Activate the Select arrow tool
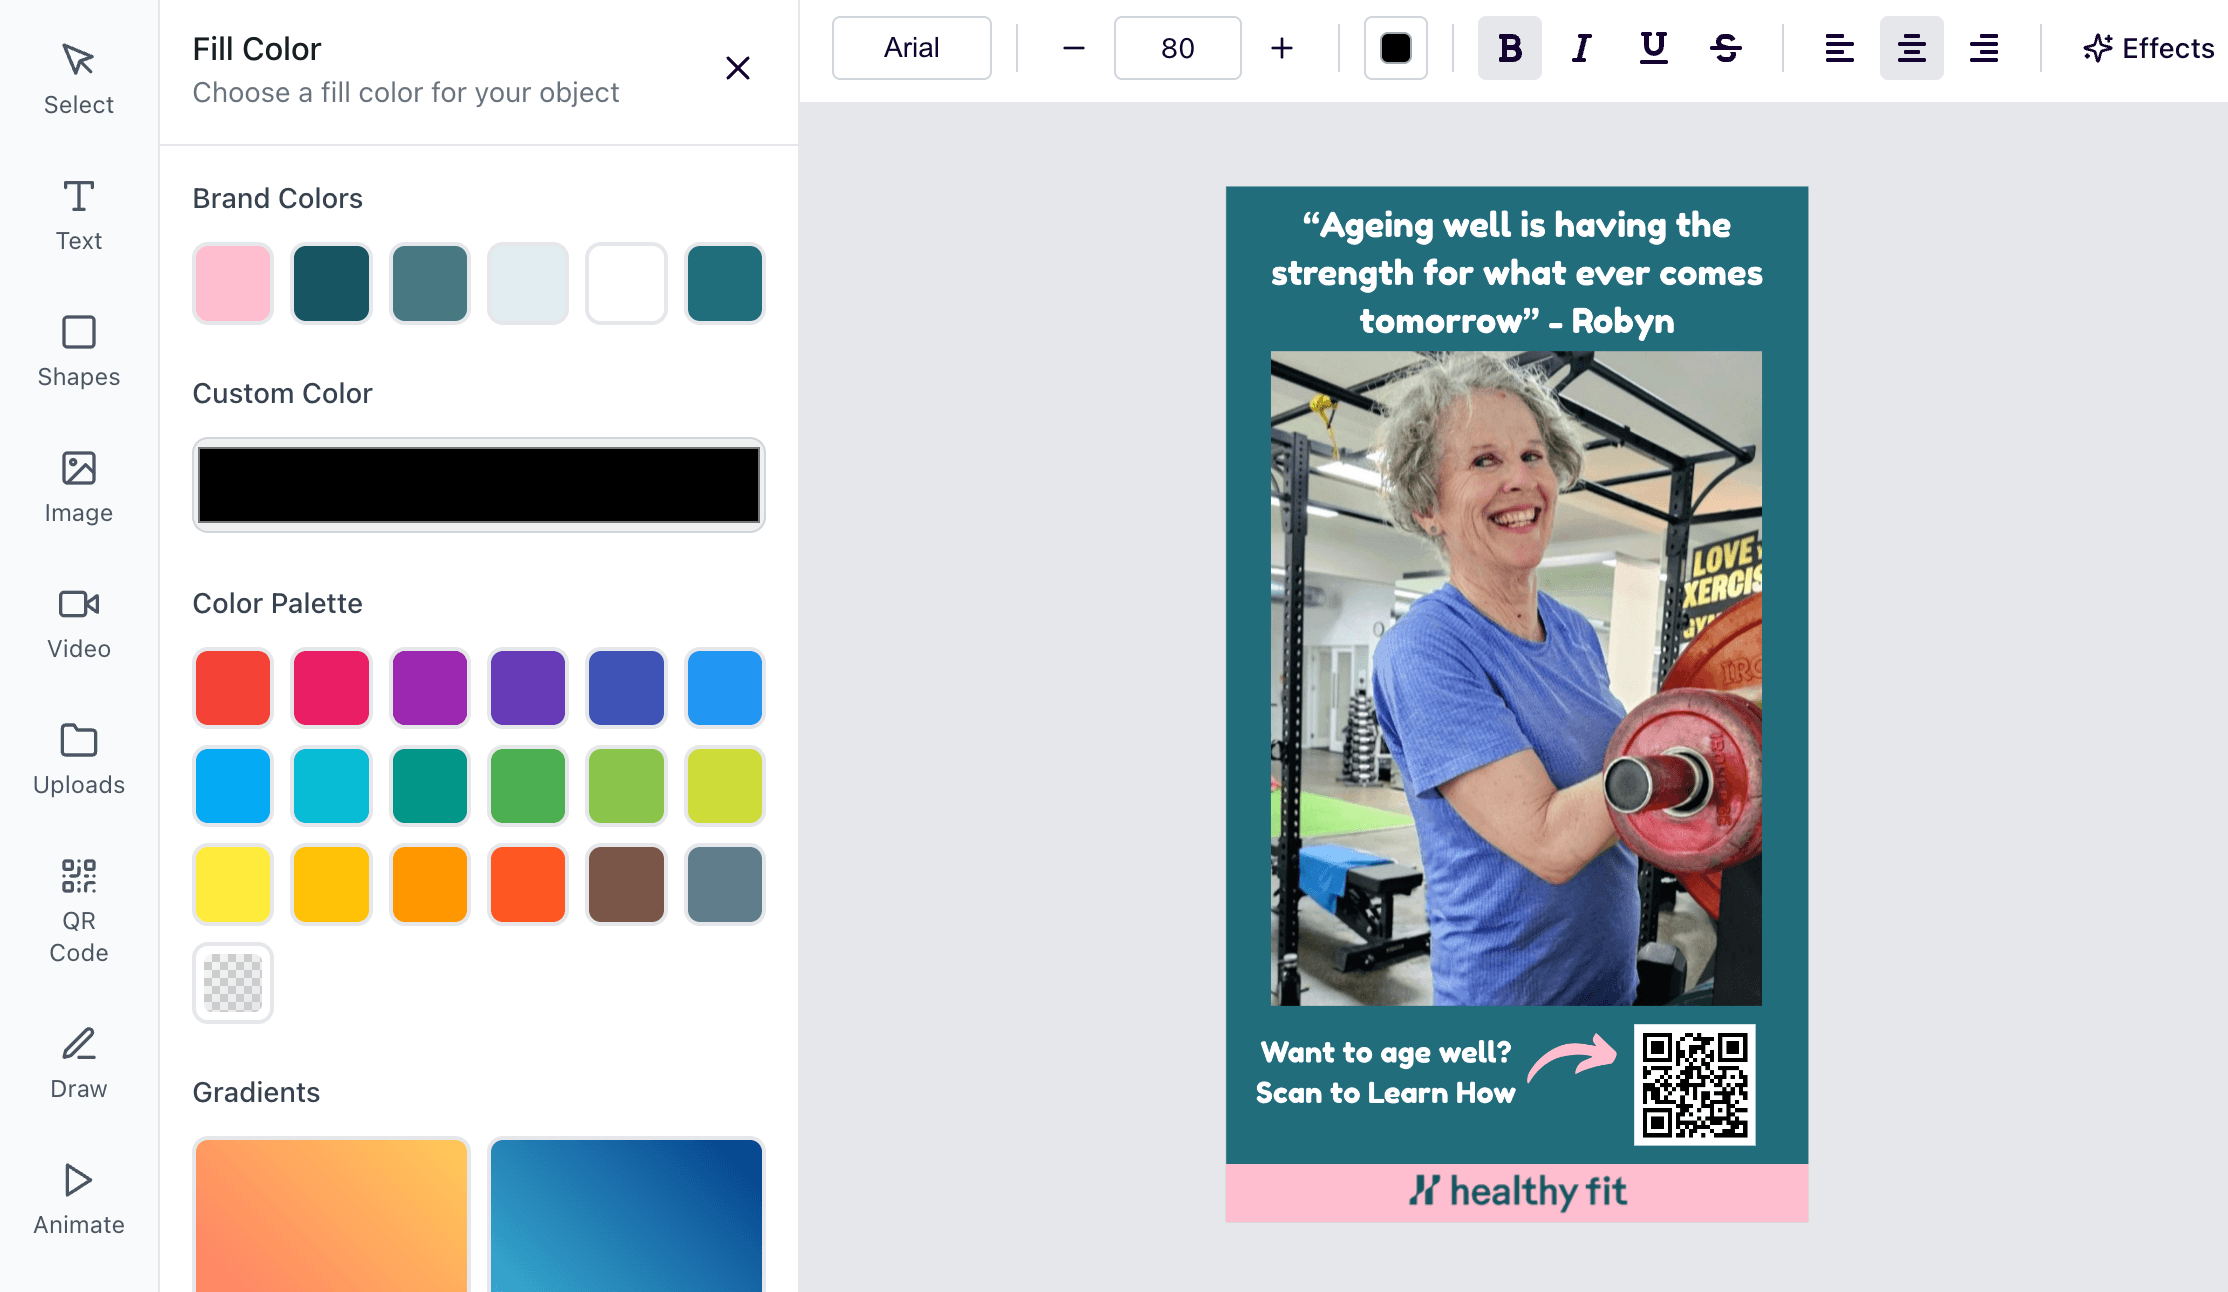The image size is (2228, 1292). 78,79
